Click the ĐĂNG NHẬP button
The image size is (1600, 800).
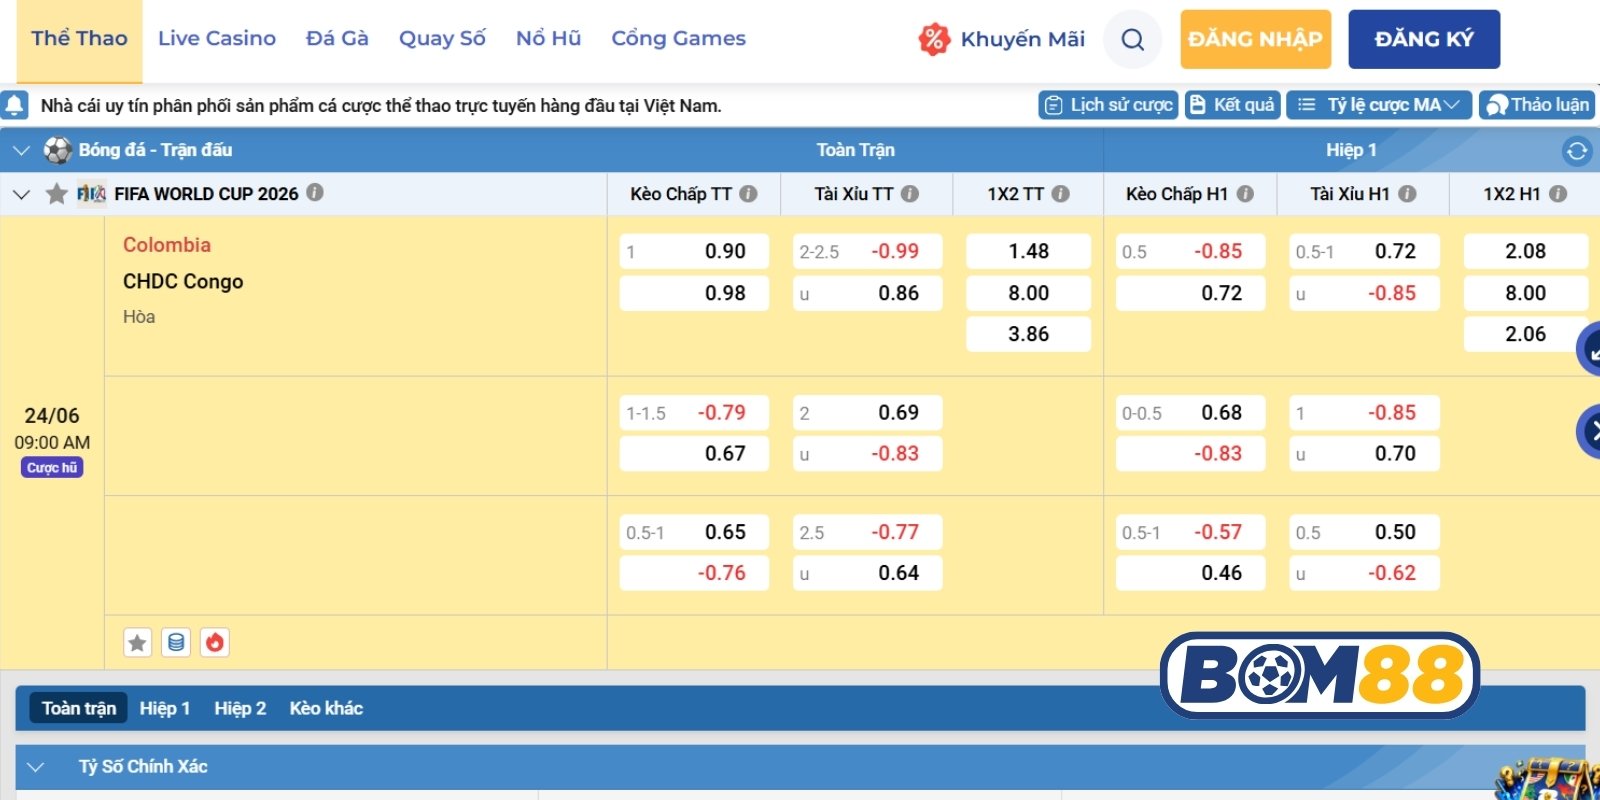1255,39
